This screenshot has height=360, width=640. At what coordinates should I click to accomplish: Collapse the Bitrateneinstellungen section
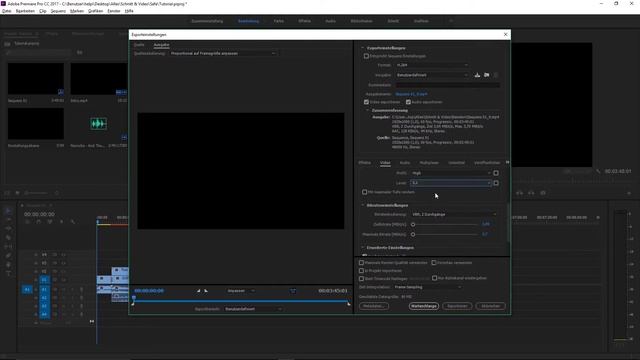[x=362, y=205]
